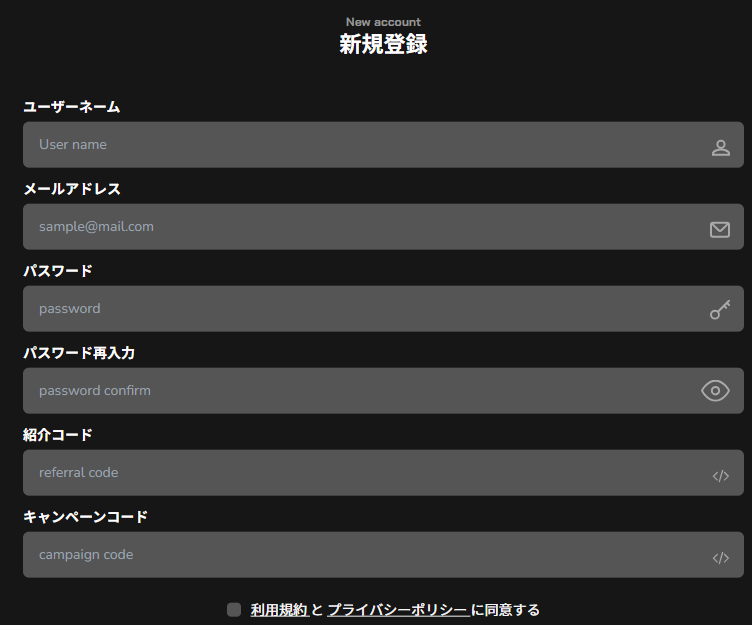The width and height of the screenshot is (752, 625).
Task: Toggle password visibility with the eye icon
Action: coord(715,391)
